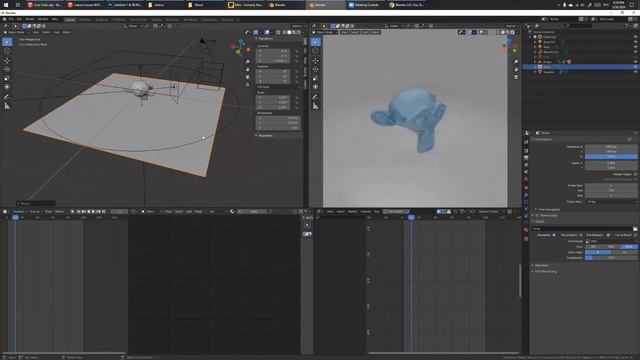Set color depth to 16
640x360 pixels.
point(624,252)
